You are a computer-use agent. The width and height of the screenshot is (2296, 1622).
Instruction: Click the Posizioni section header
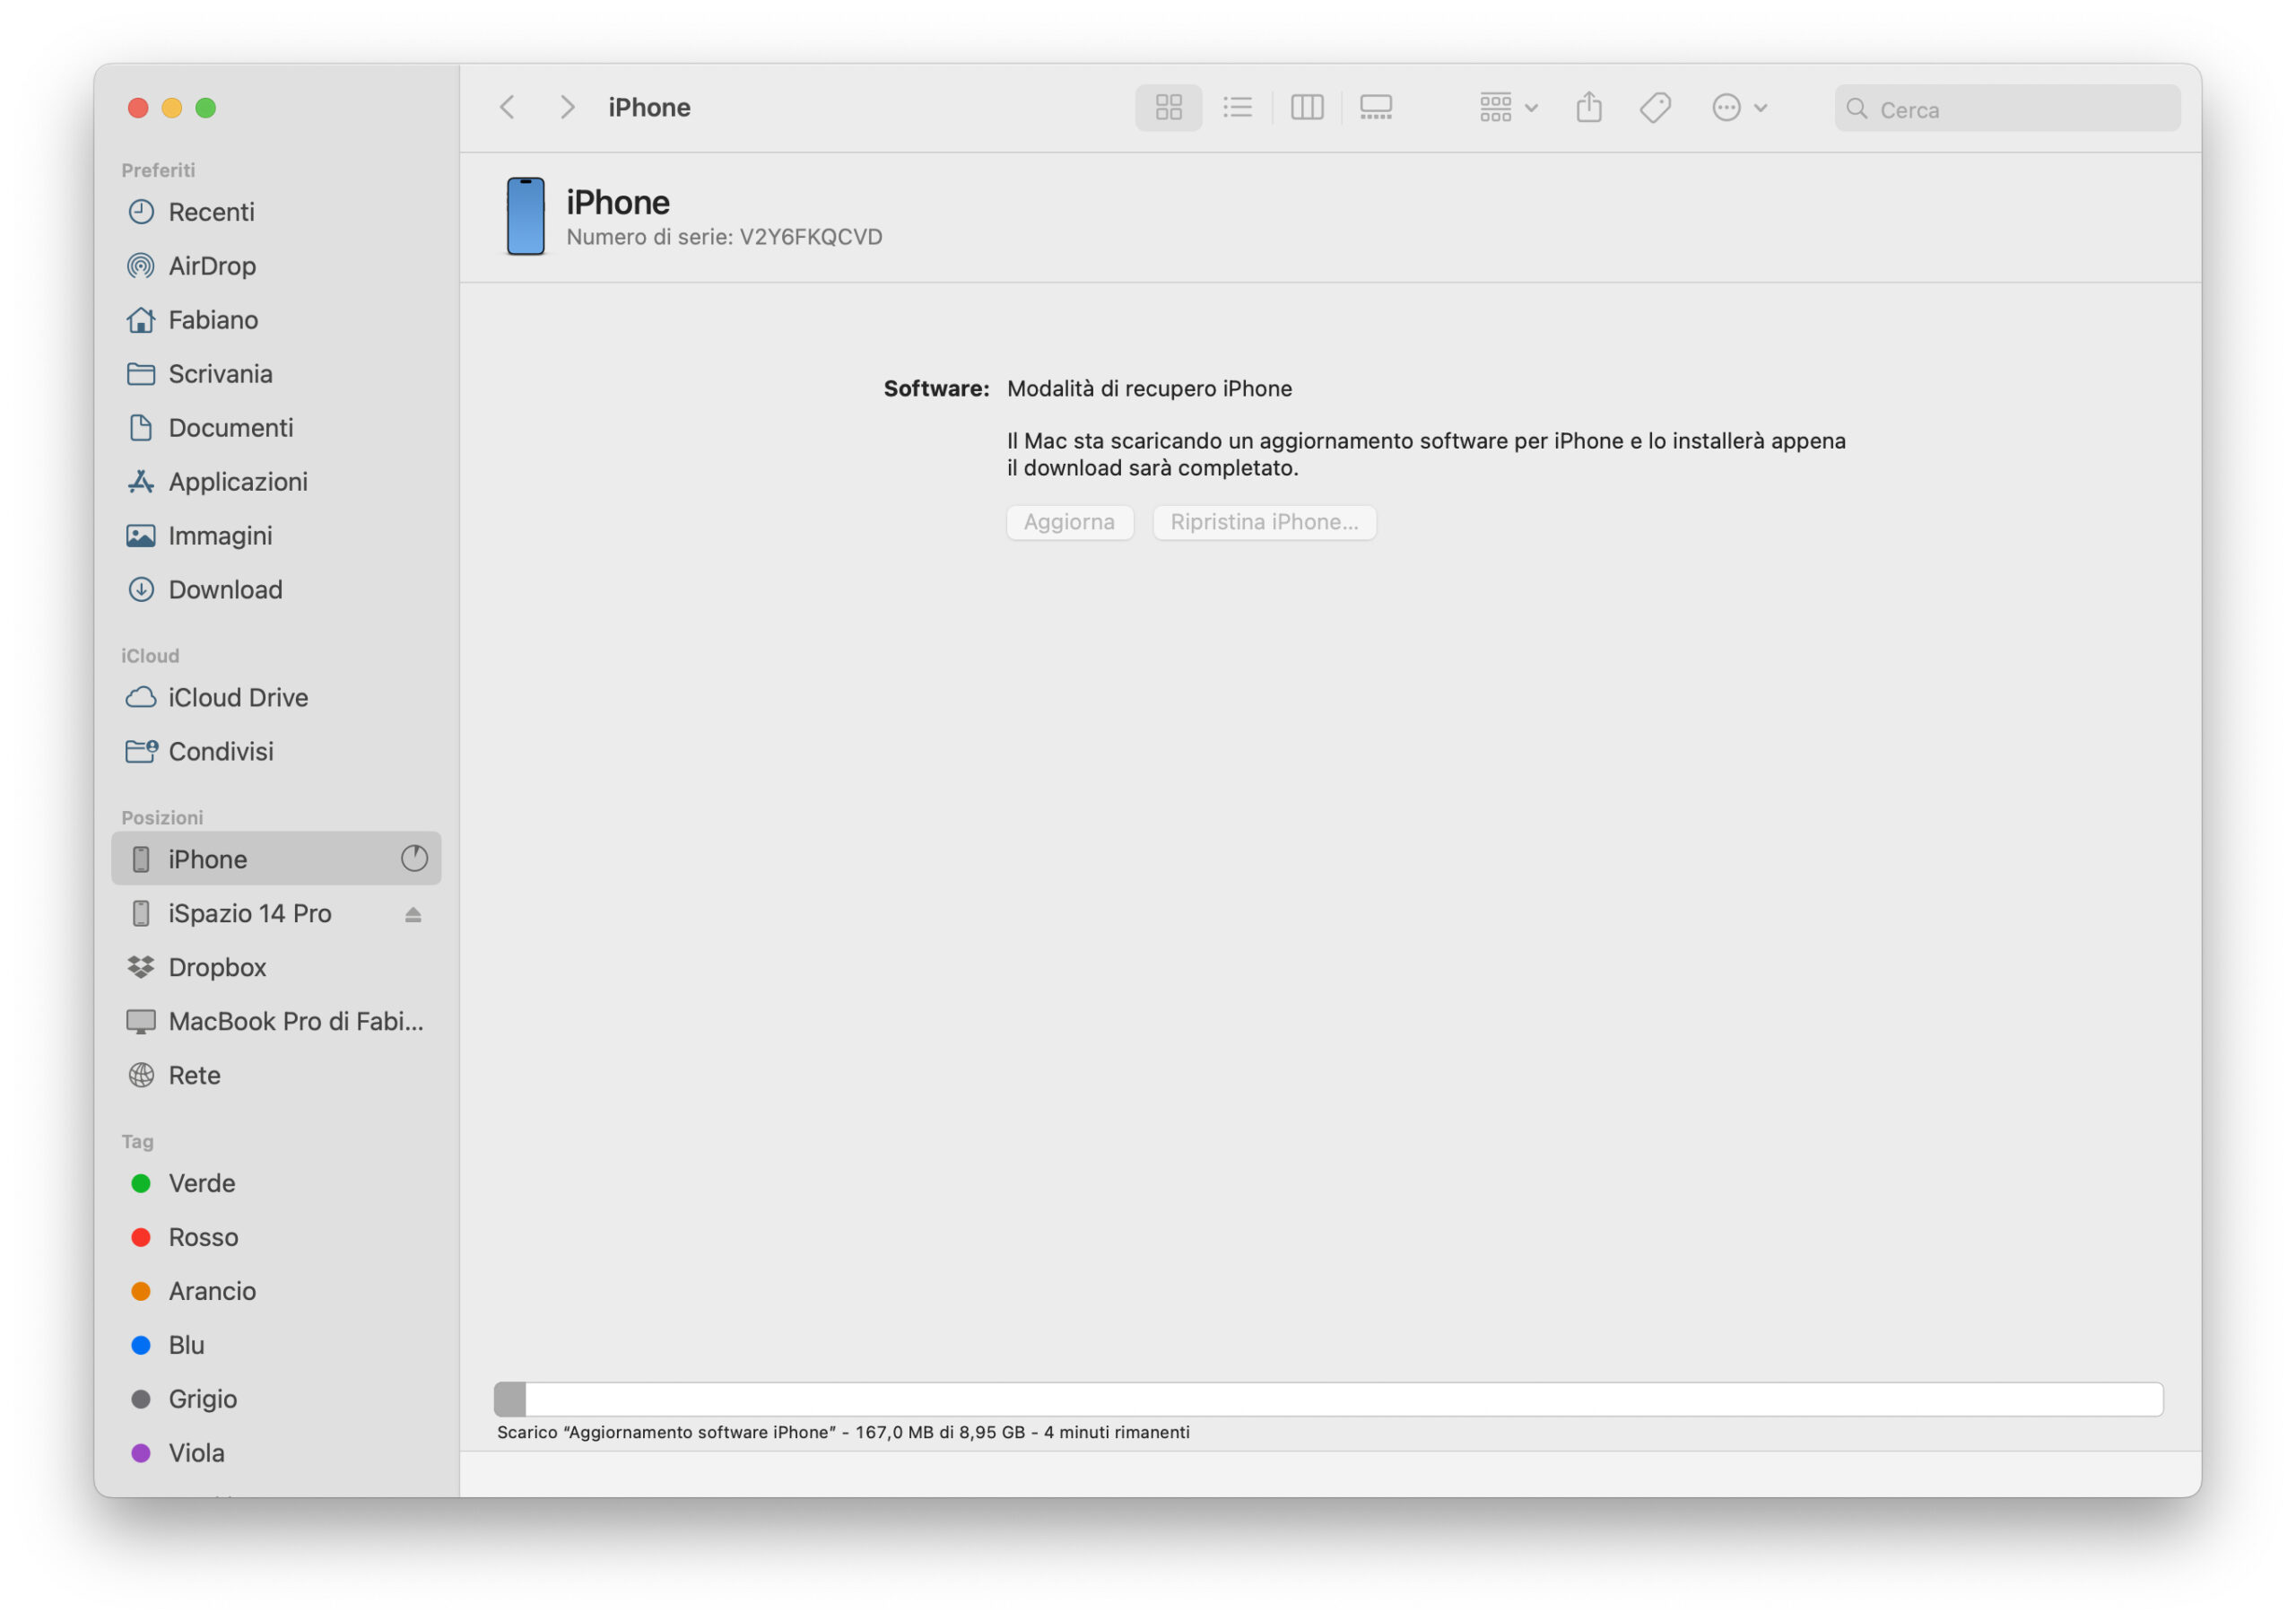coord(162,818)
